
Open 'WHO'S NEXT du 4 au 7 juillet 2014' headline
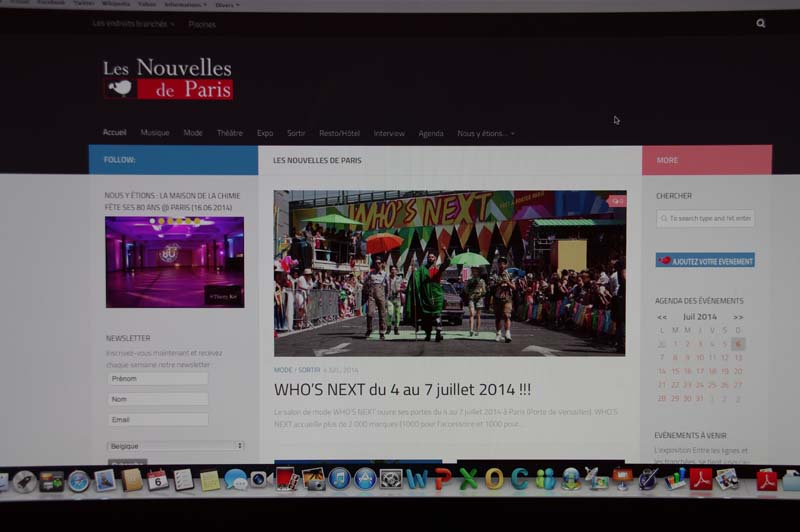(x=402, y=390)
